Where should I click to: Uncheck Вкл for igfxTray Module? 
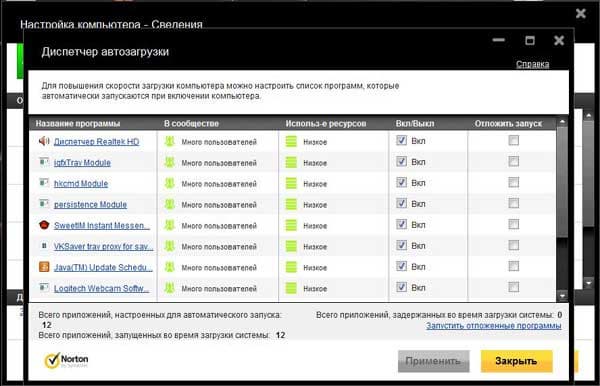pos(401,161)
